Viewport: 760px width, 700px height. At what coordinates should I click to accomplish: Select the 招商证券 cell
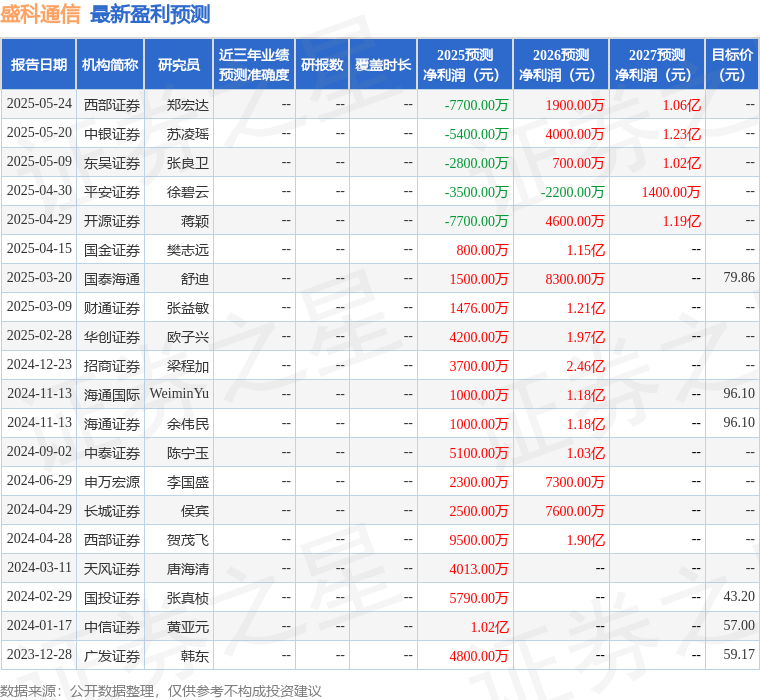tap(112, 366)
